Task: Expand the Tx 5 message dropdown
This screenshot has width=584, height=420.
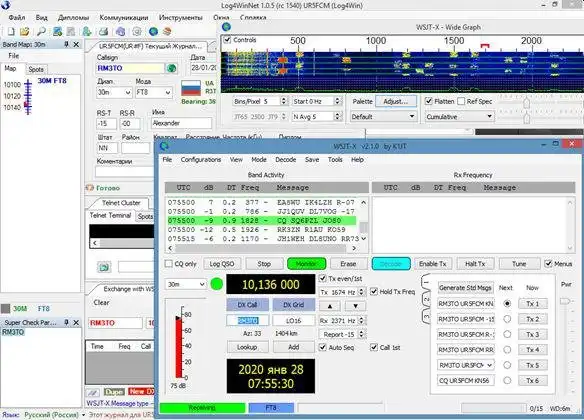Action: tap(489, 365)
